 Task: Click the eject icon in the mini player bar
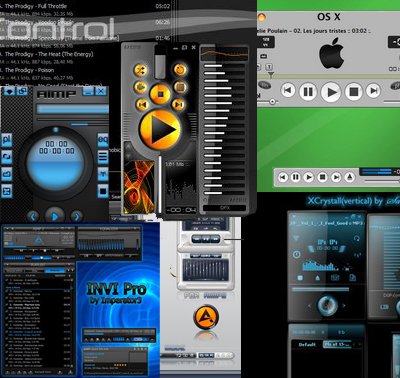[x=349, y=177]
